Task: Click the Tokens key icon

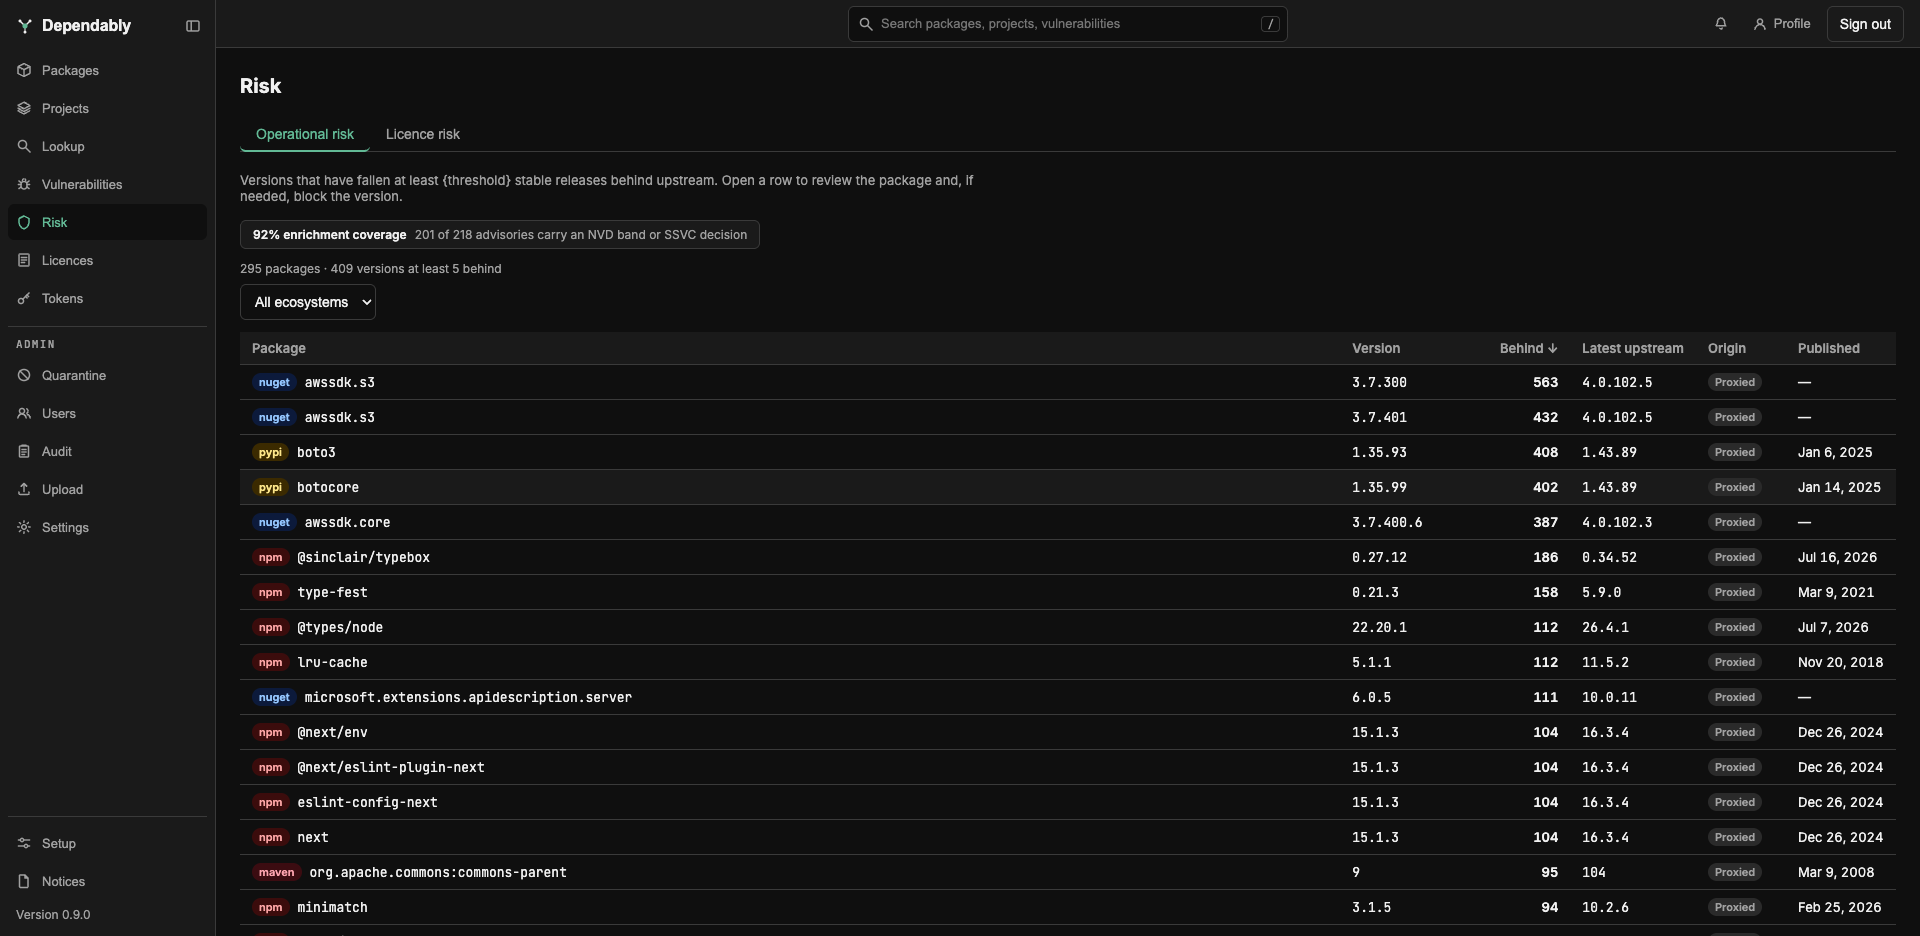Action: coord(24,298)
